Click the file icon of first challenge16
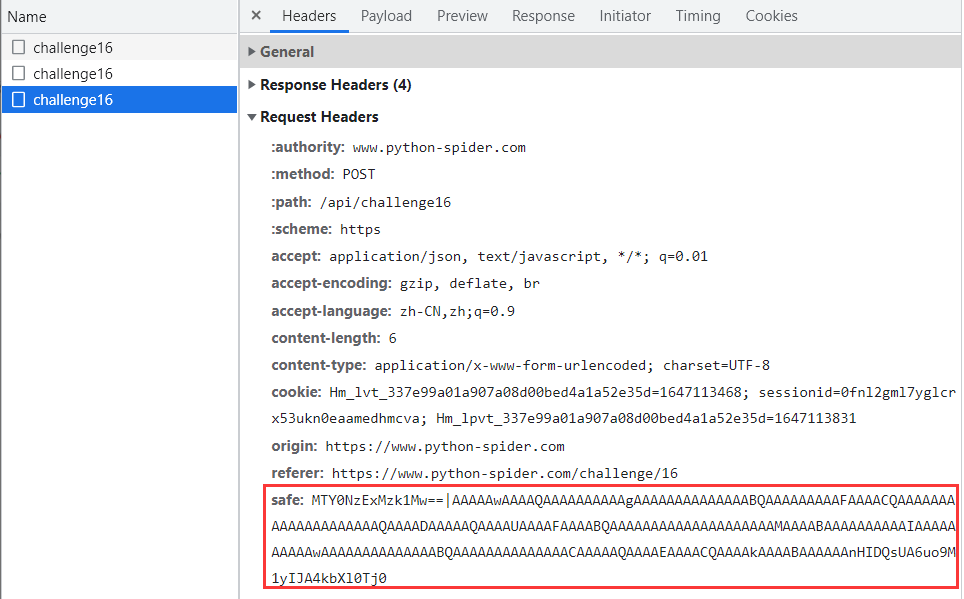964x599 pixels. pyautogui.click(x=18, y=47)
